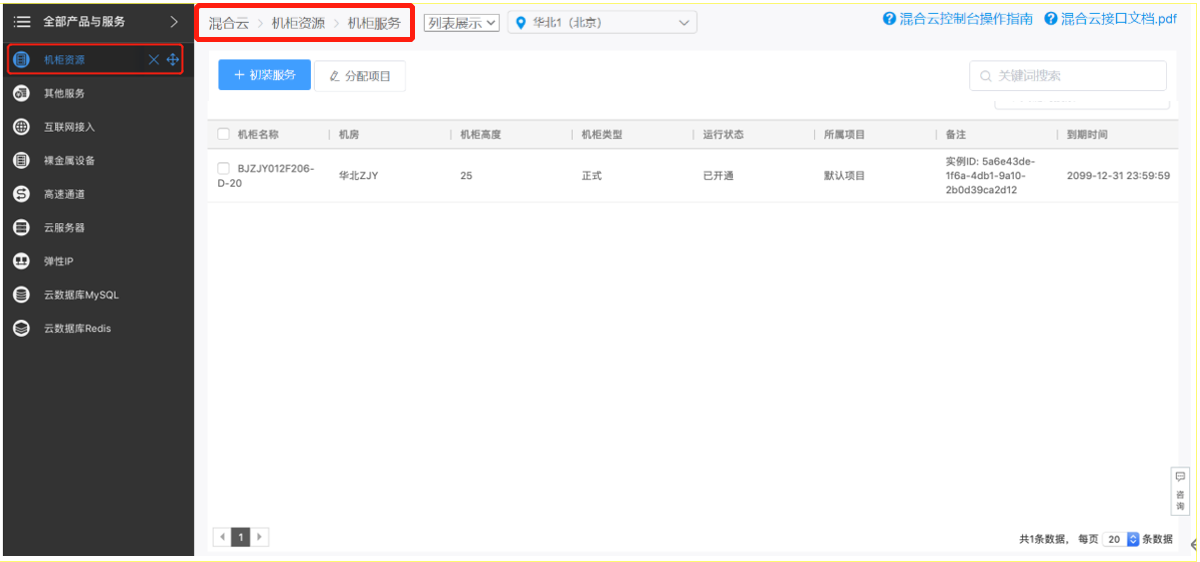Click the 云数据库Redis stack icon
Screen dimensions: 1200x562
(21, 328)
